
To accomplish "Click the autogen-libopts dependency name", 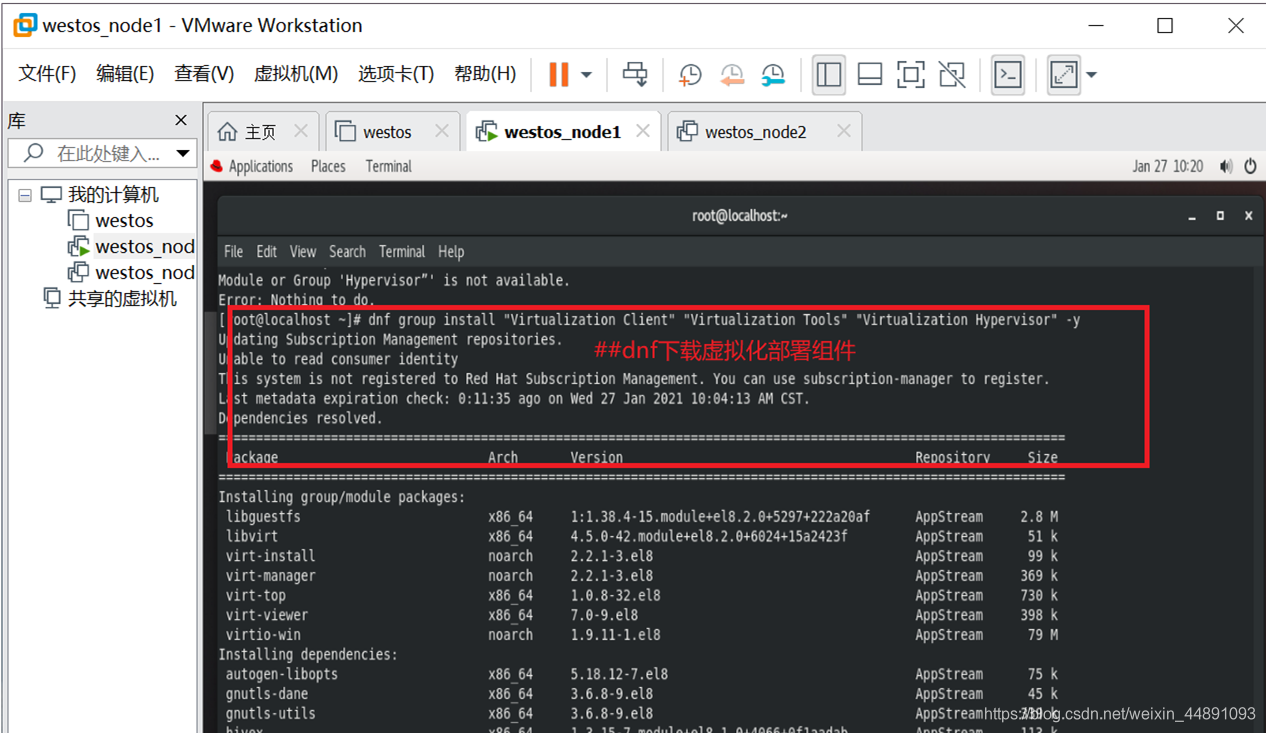I will click(x=282, y=674).
